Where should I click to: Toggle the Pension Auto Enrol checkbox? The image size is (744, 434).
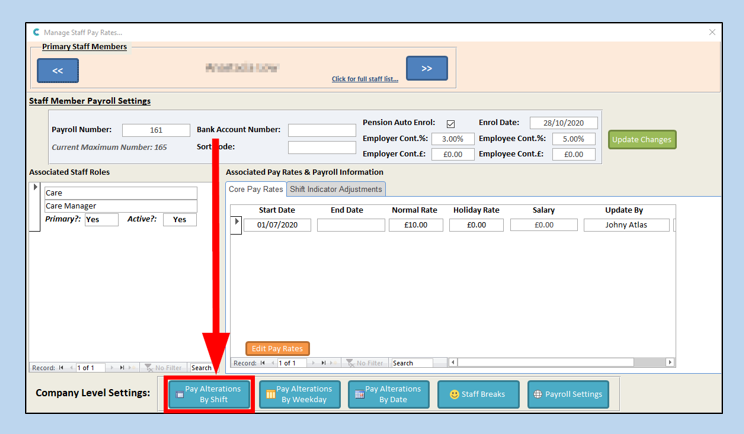pyautogui.click(x=451, y=124)
